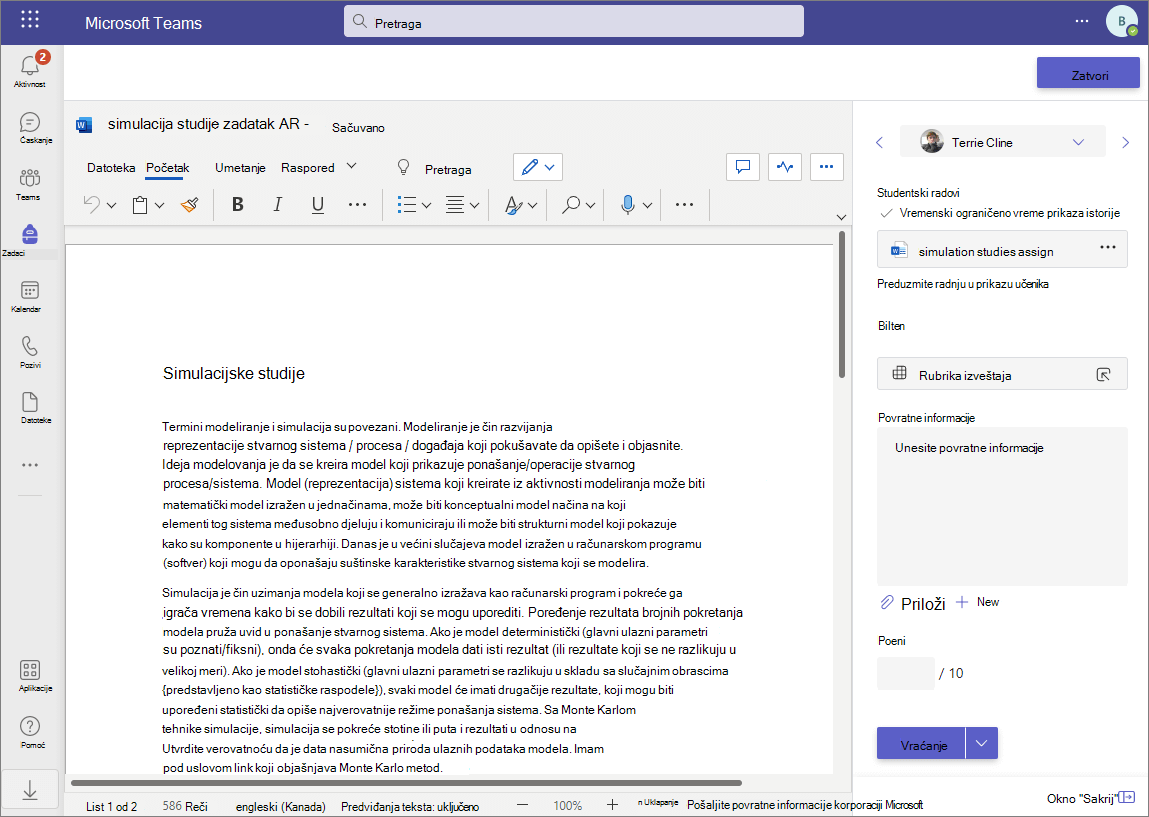Open the Terrie Cline student dropdown
This screenshot has width=1149, height=817.
(1002, 142)
